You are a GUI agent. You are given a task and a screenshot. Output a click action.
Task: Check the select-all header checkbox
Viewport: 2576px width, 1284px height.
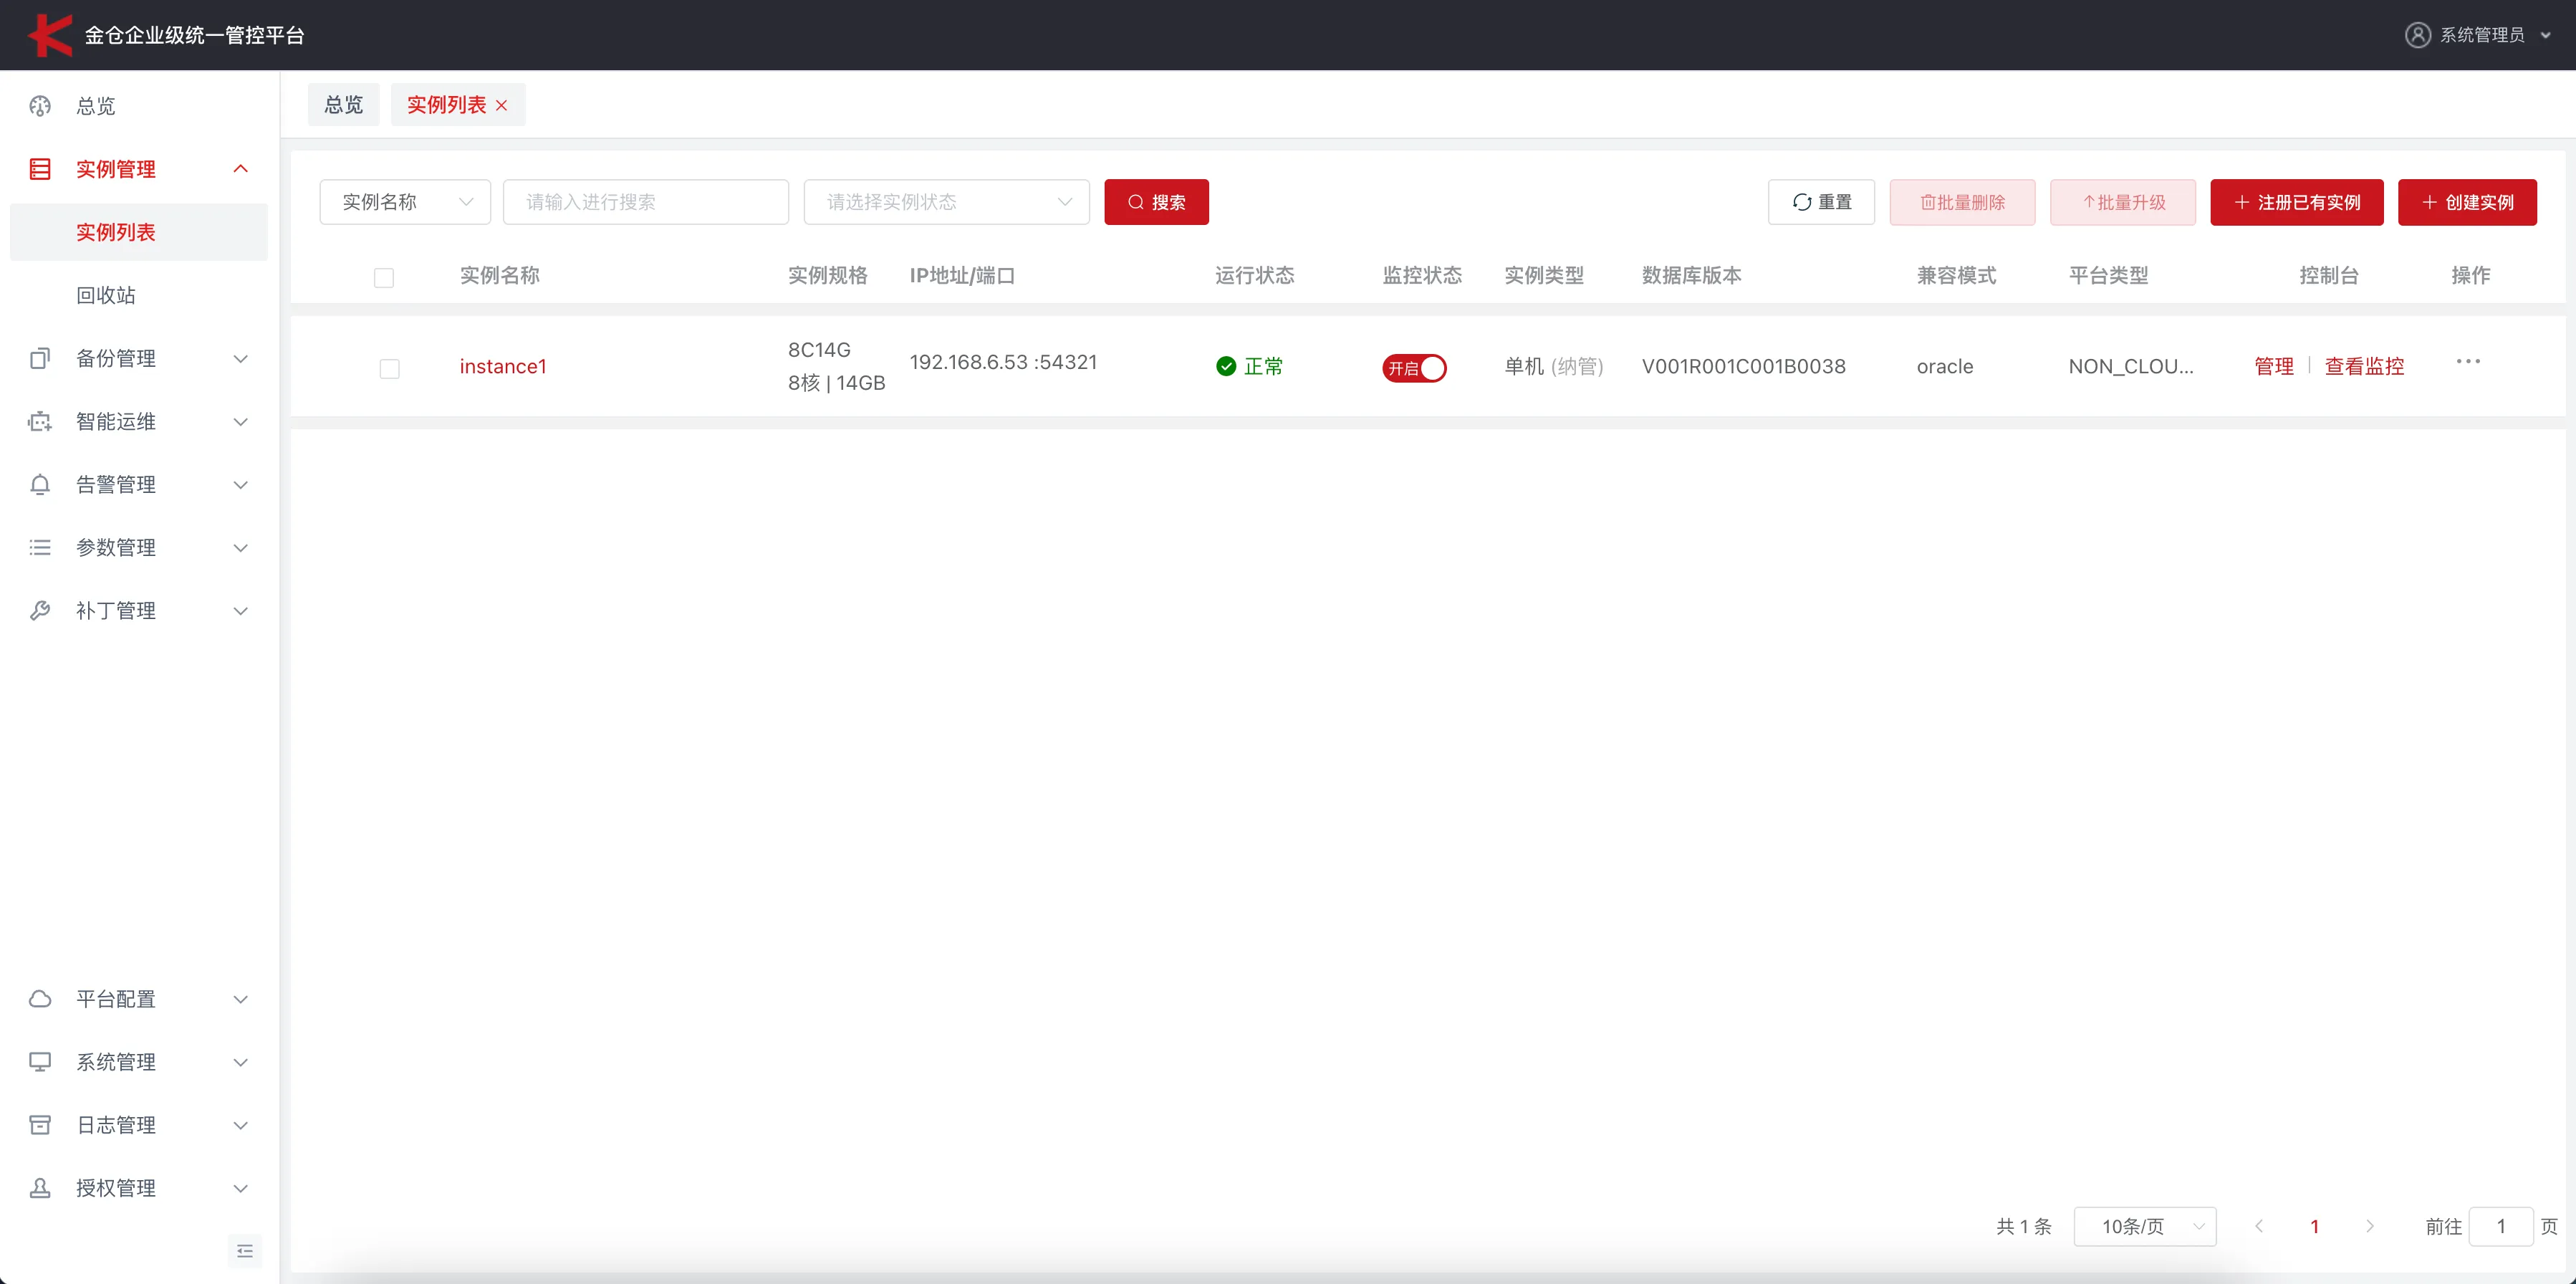coord(383,277)
